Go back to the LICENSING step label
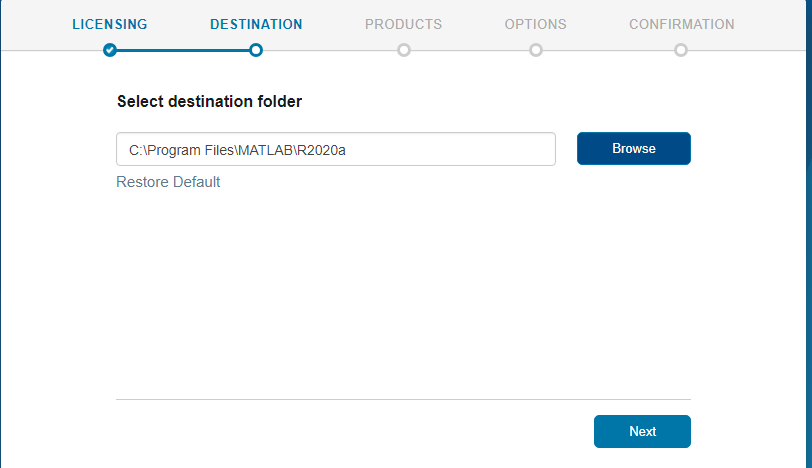The height and width of the screenshot is (468, 812). (110, 24)
